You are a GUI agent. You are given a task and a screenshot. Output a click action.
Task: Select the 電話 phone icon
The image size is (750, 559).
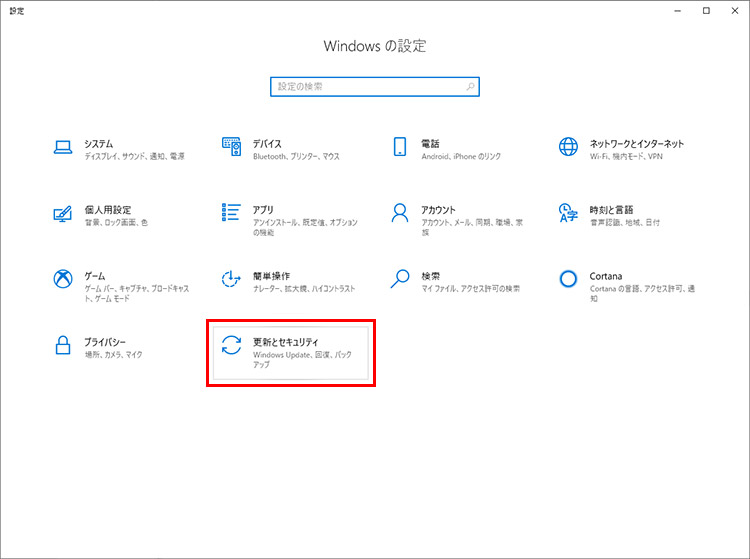tap(400, 147)
